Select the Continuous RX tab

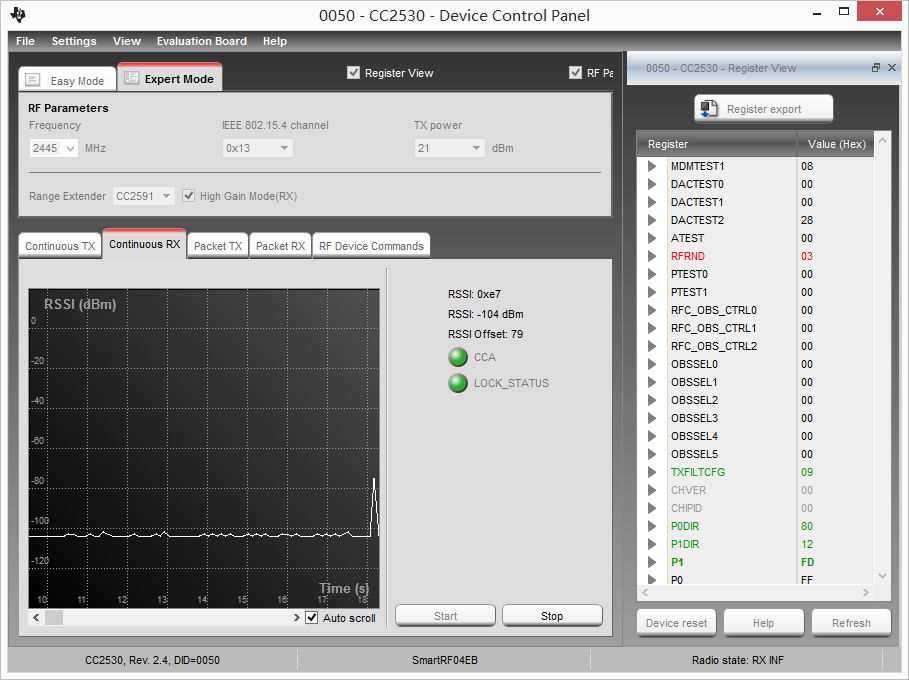pyautogui.click(x=144, y=244)
